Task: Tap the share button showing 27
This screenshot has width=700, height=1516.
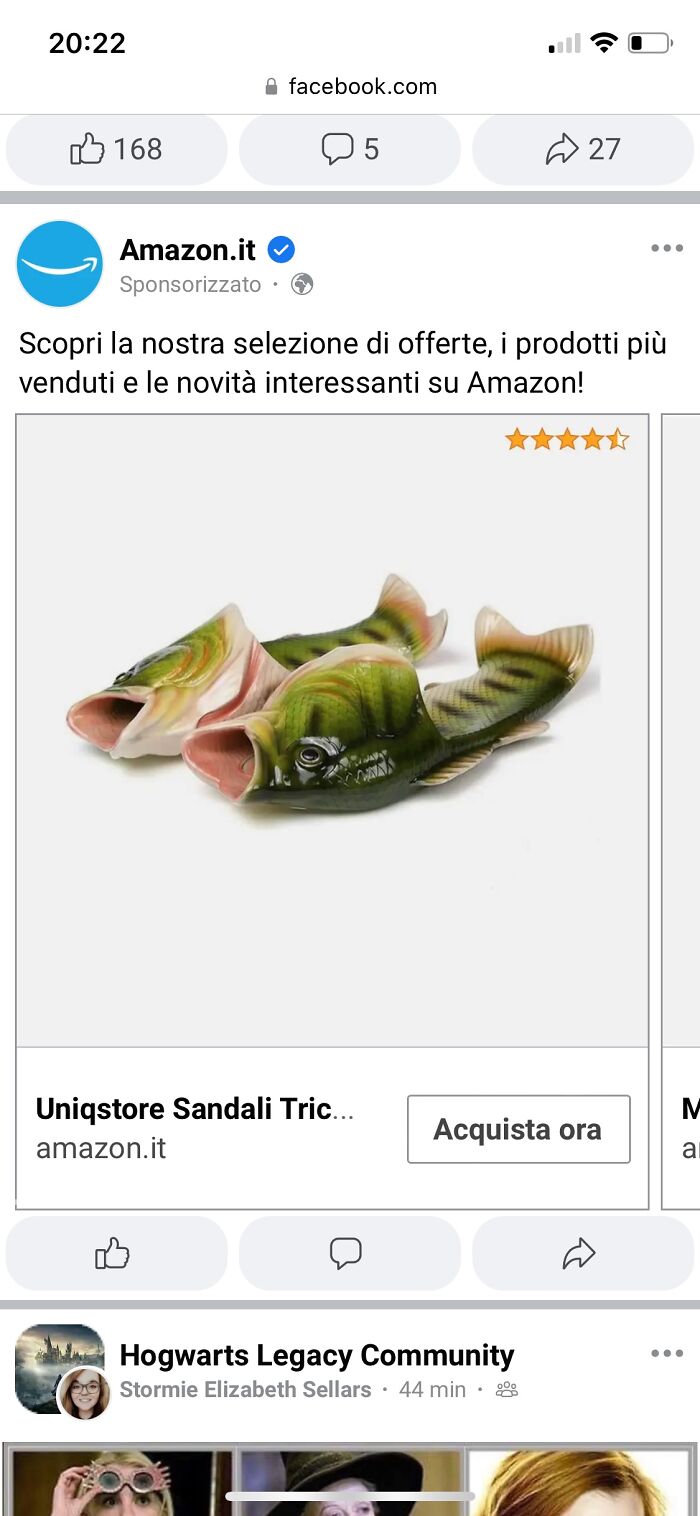Action: tap(582, 149)
